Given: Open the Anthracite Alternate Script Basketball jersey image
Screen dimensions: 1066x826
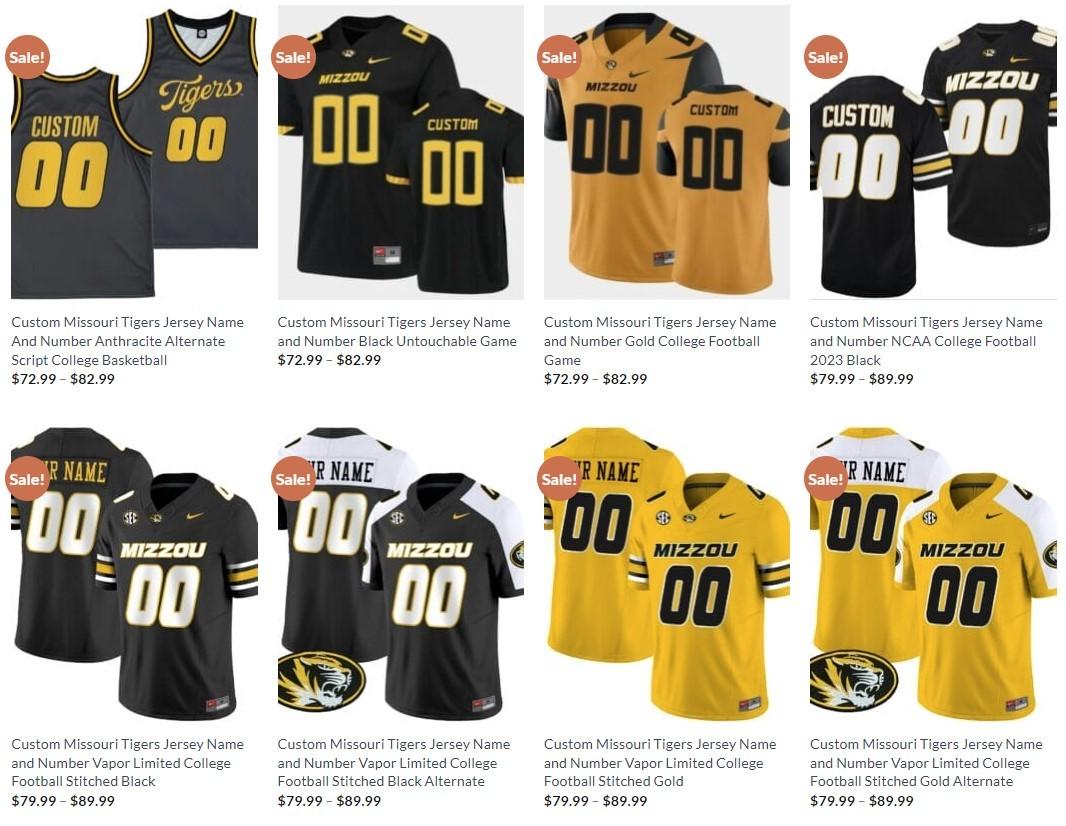Looking at the screenshot, I should 134,152.
